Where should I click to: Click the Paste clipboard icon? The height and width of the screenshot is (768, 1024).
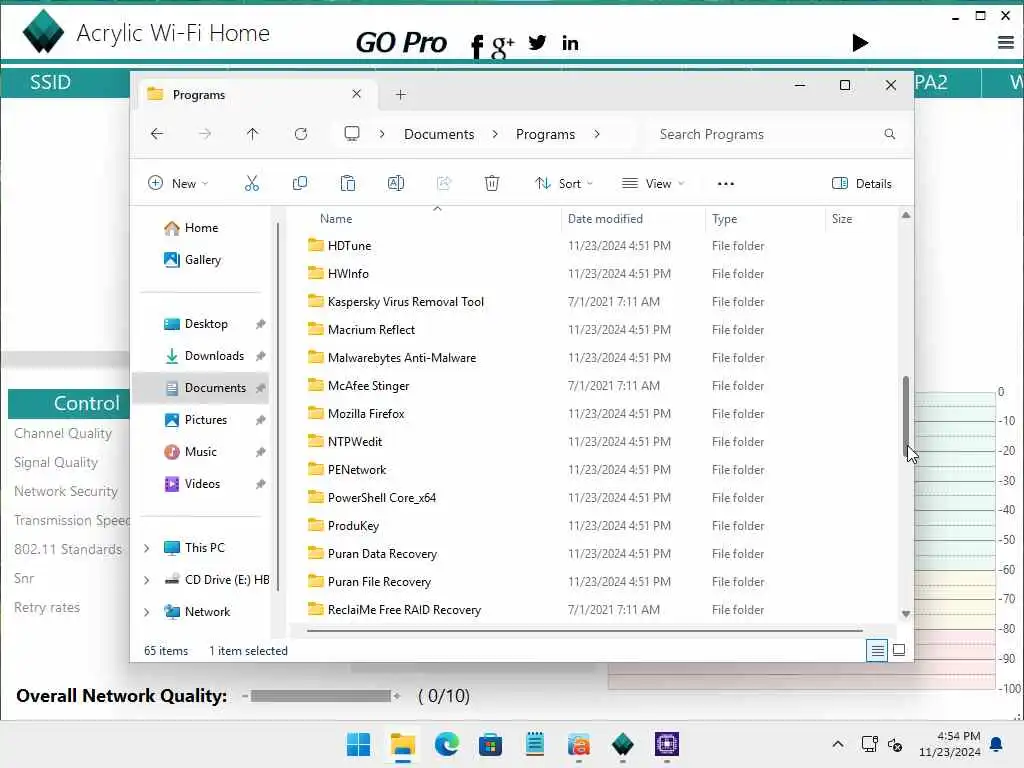(347, 184)
